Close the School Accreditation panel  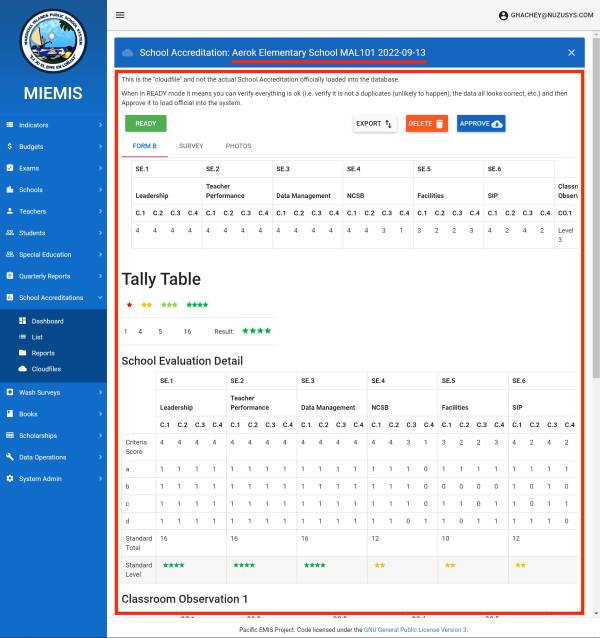click(571, 52)
